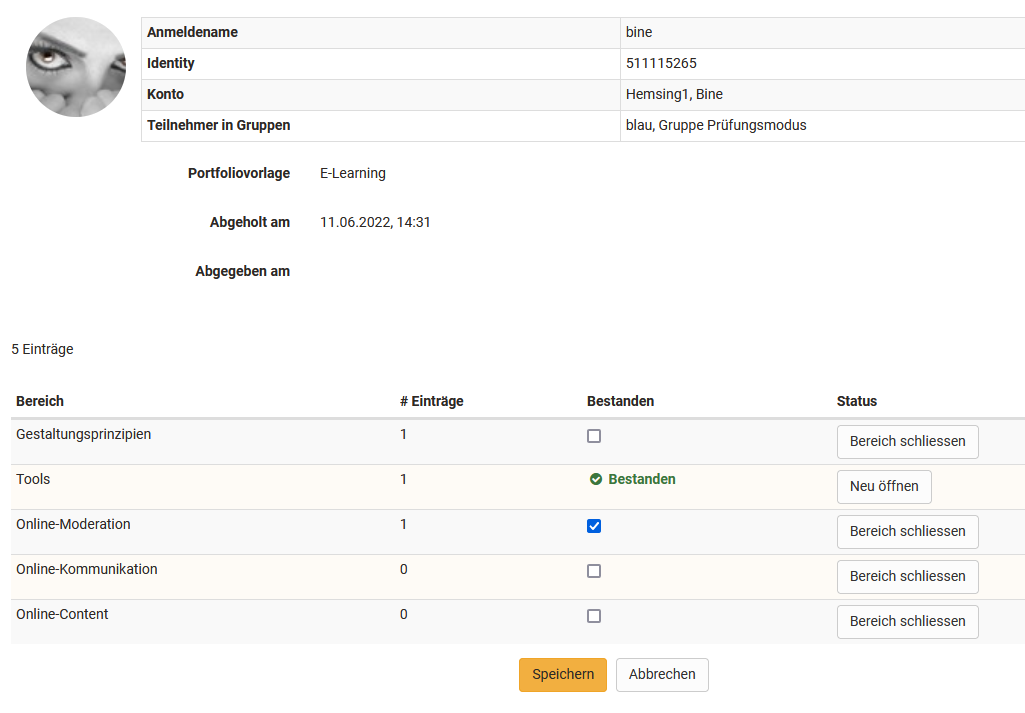Screen dimensions: 1025x713
Task: Enable the Bestanden checkbox for Gestaltungsprinzipien
Action: [594, 435]
